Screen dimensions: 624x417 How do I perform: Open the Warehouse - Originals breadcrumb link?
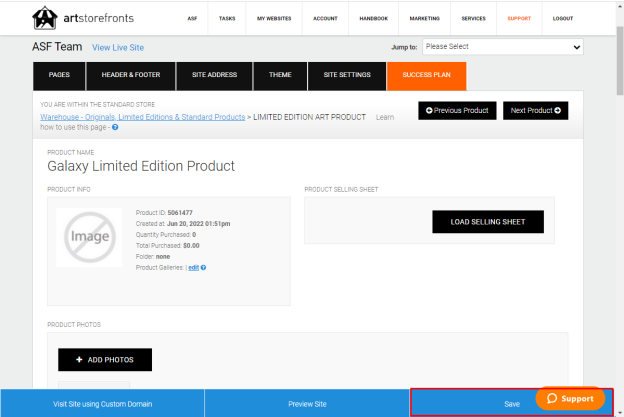[x=142, y=117]
